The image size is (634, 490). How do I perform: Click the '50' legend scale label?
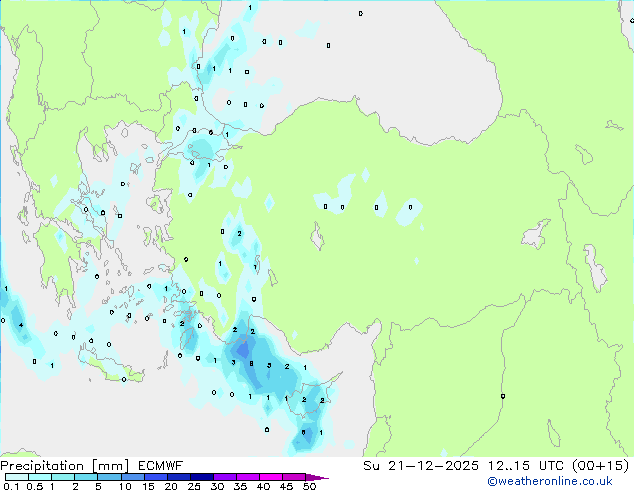click(x=309, y=486)
